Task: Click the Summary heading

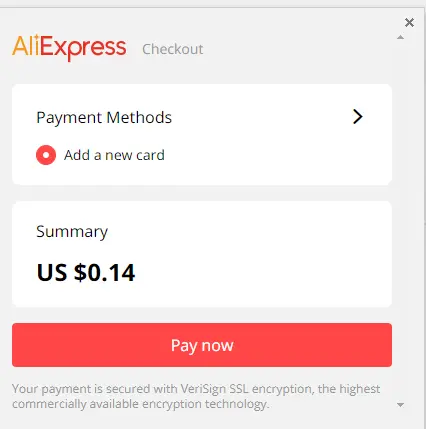Action: tap(72, 231)
